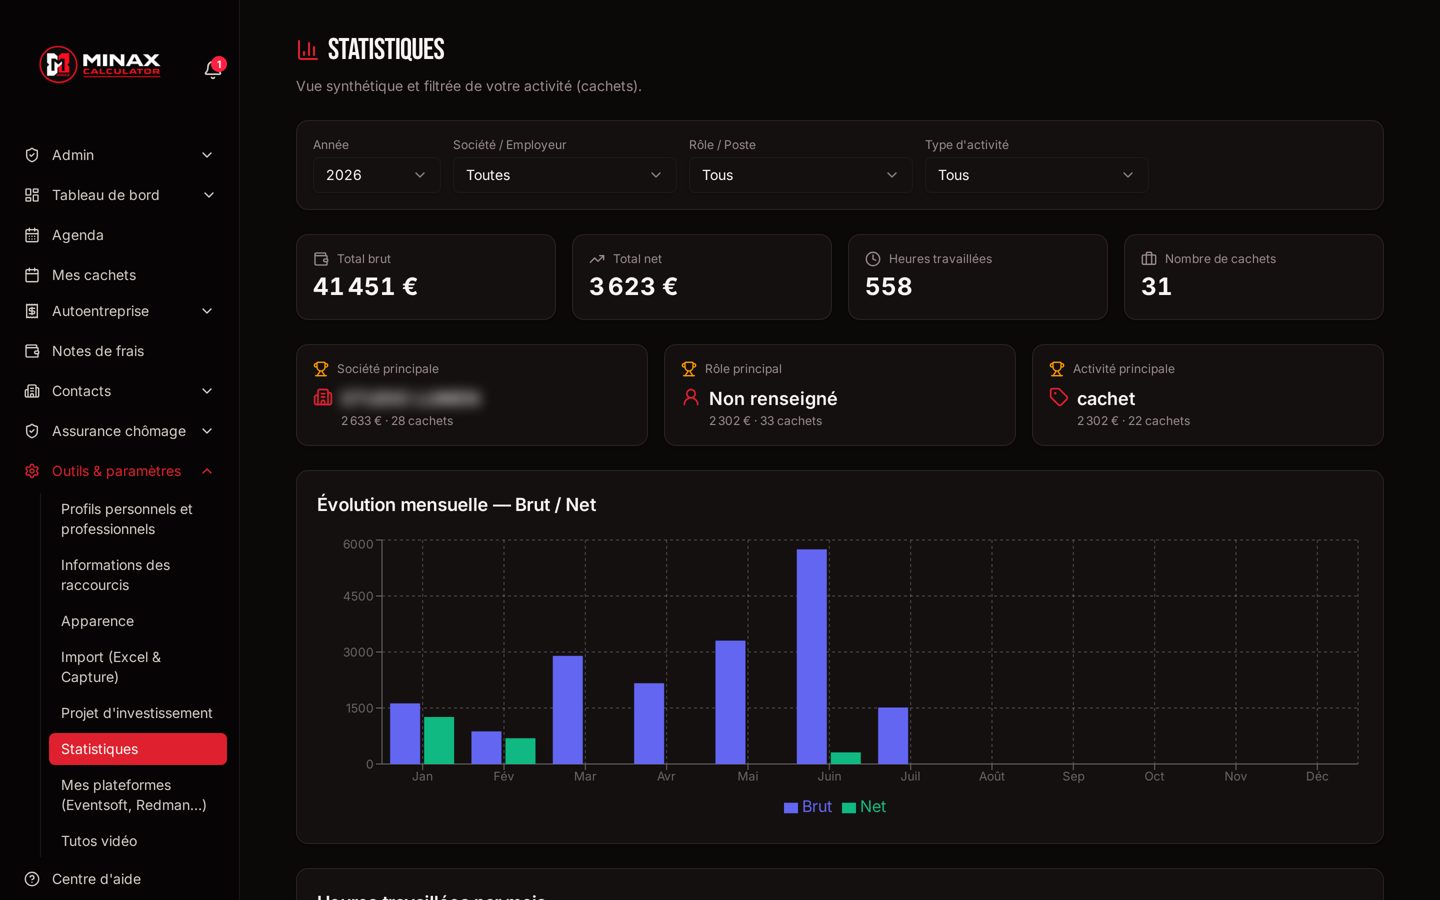Click the text 2 633 € · 28 cachets
The image size is (1440, 900).
[397, 421]
